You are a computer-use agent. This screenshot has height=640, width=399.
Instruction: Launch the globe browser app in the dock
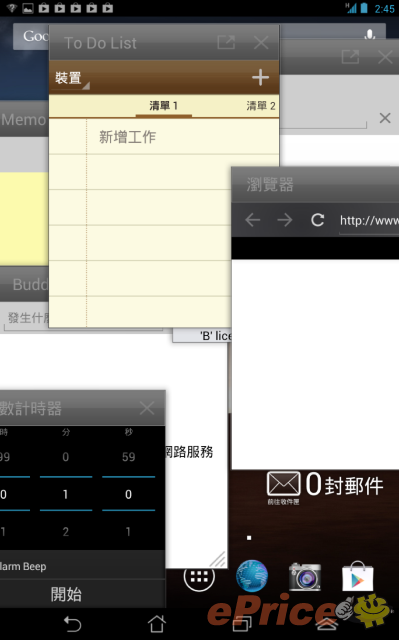coord(252,576)
